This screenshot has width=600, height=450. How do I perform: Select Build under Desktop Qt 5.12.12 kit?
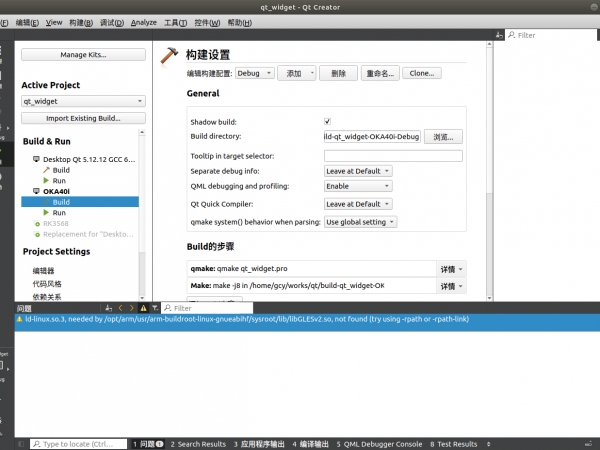pos(61,170)
